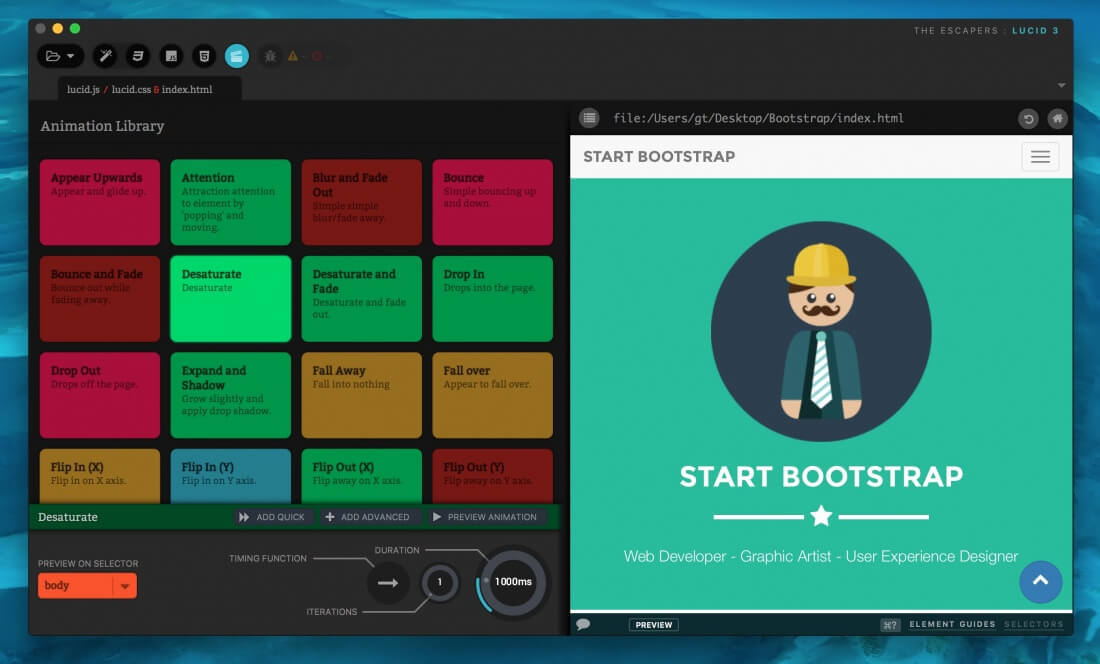
Task: Enable Selectors in the status bar
Action: pyautogui.click(x=1034, y=624)
